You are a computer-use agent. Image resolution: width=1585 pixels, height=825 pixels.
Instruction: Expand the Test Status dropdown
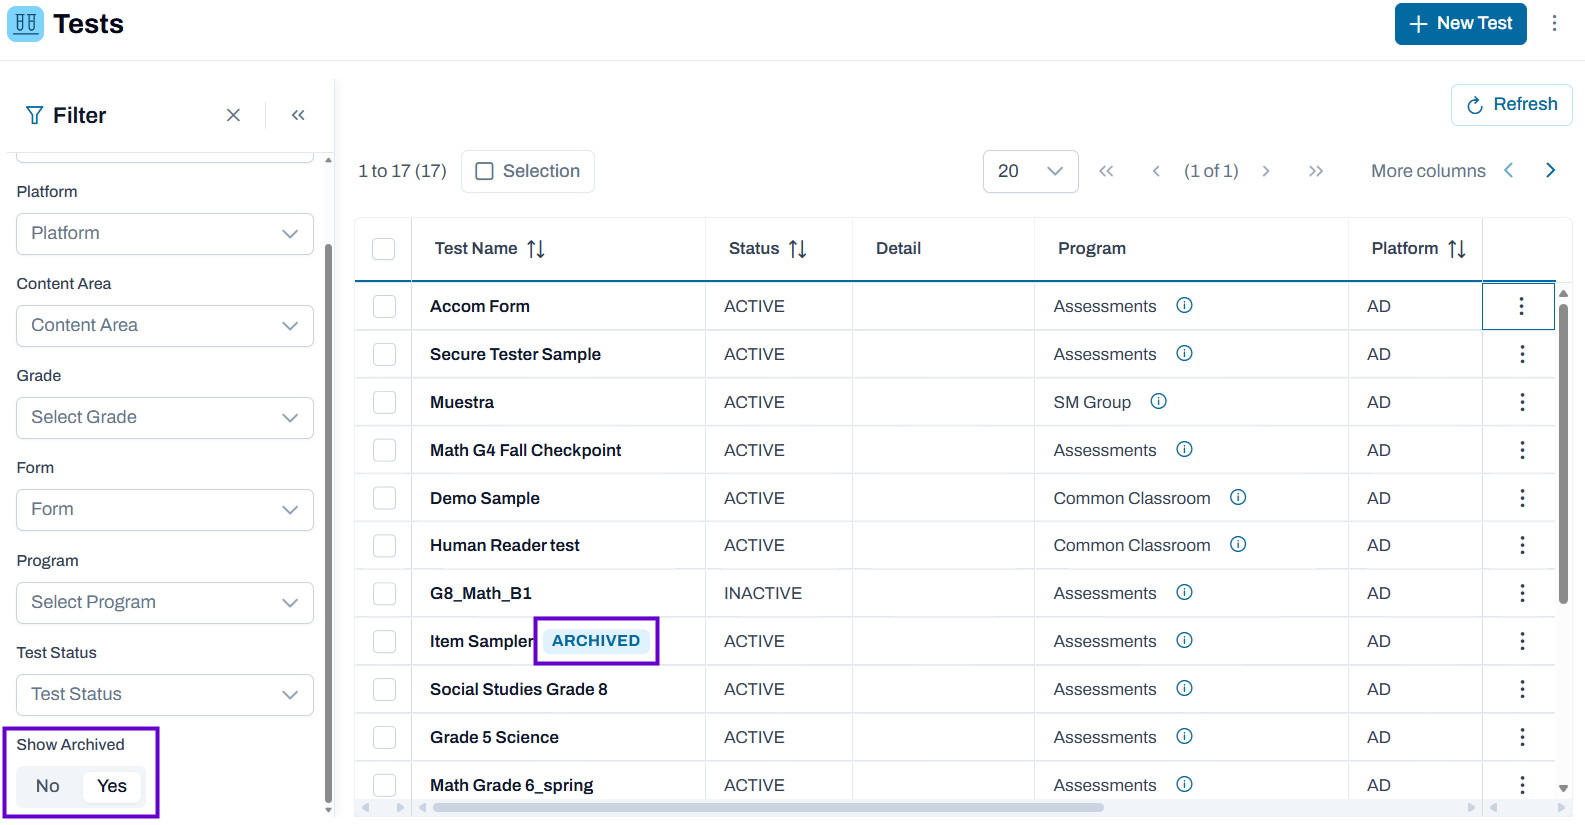point(165,694)
